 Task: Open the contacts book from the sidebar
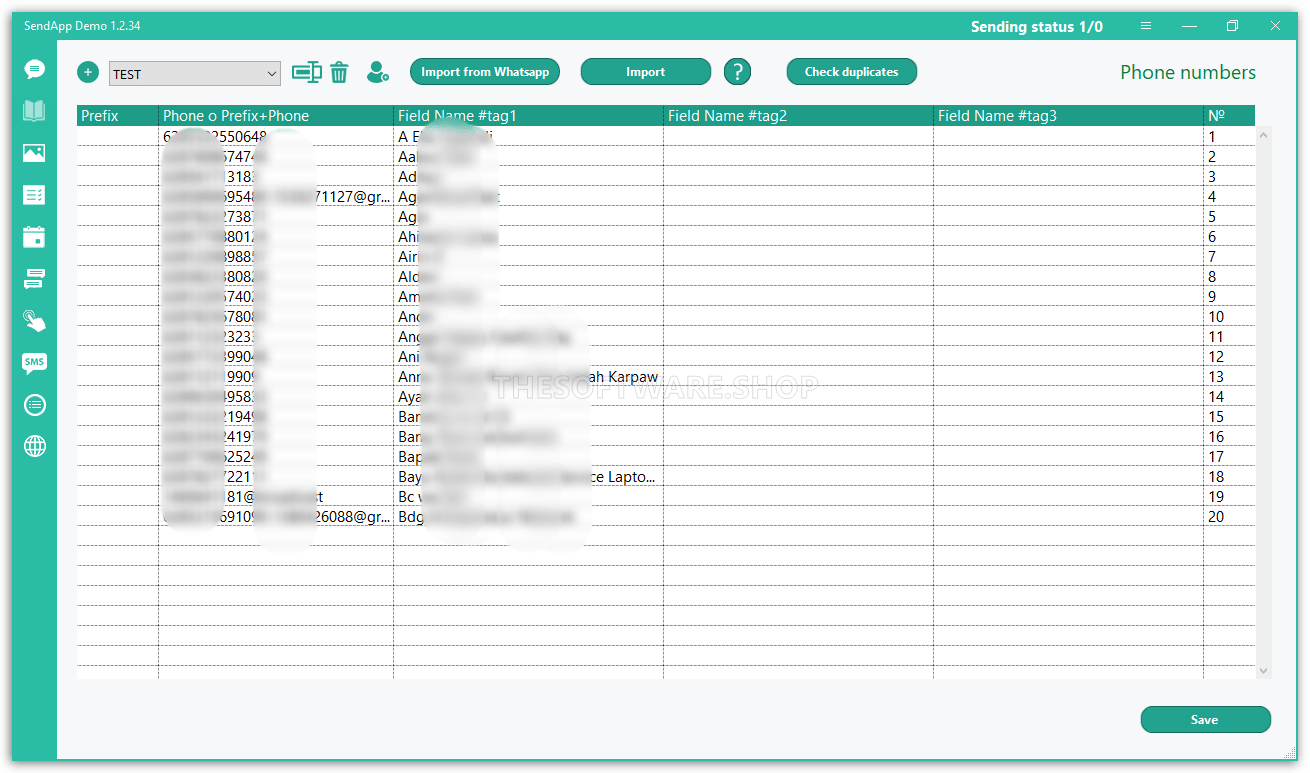35,111
